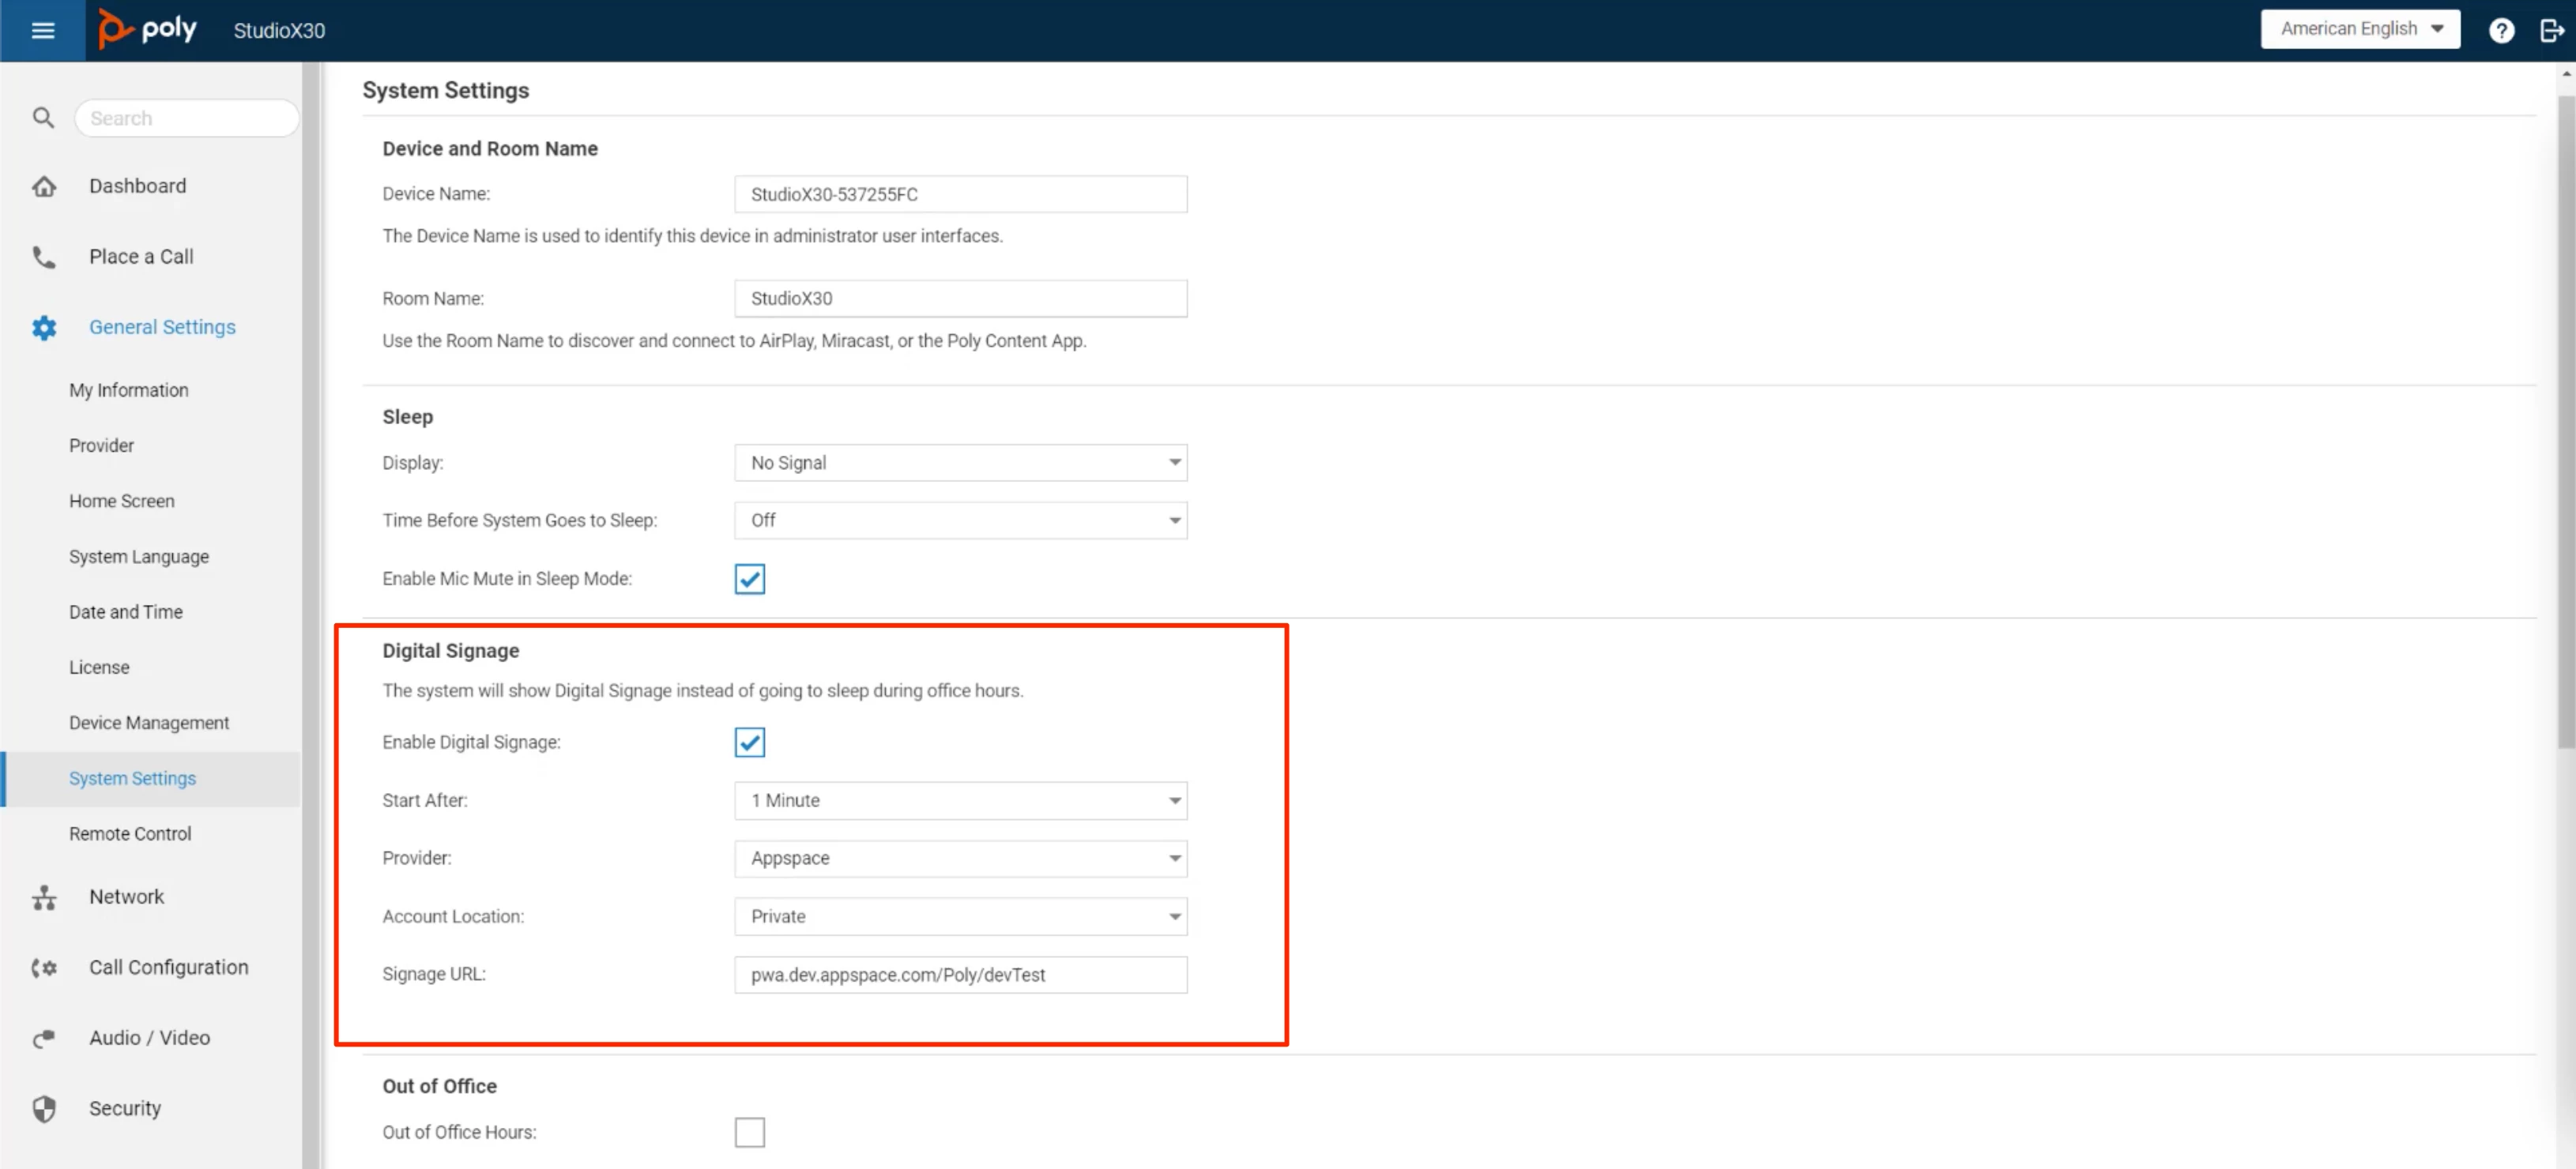This screenshot has width=2576, height=1169.
Task: Check the Out of Office Hours box
Action: click(749, 1132)
